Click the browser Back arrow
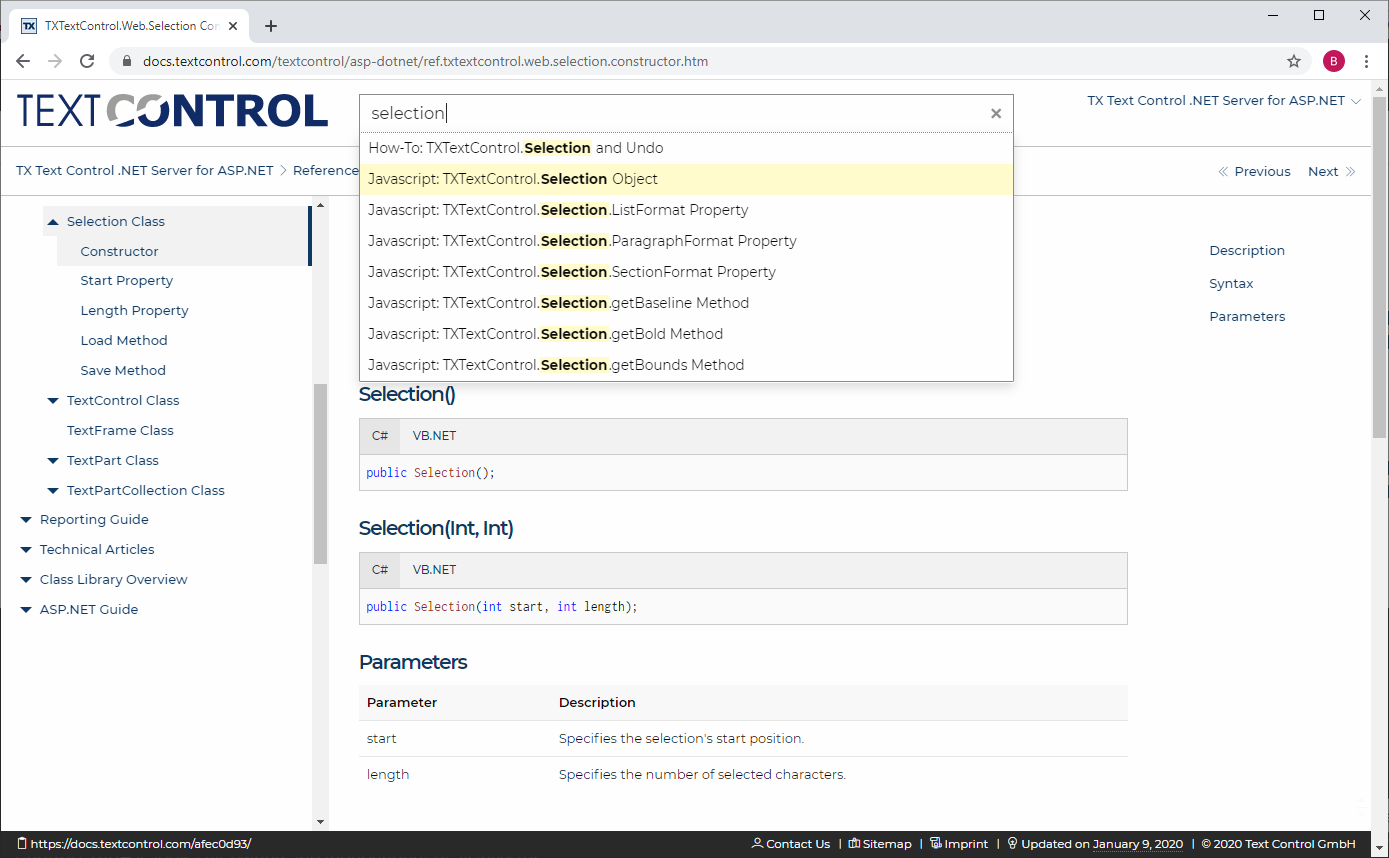1389x858 pixels. [x=23, y=61]
